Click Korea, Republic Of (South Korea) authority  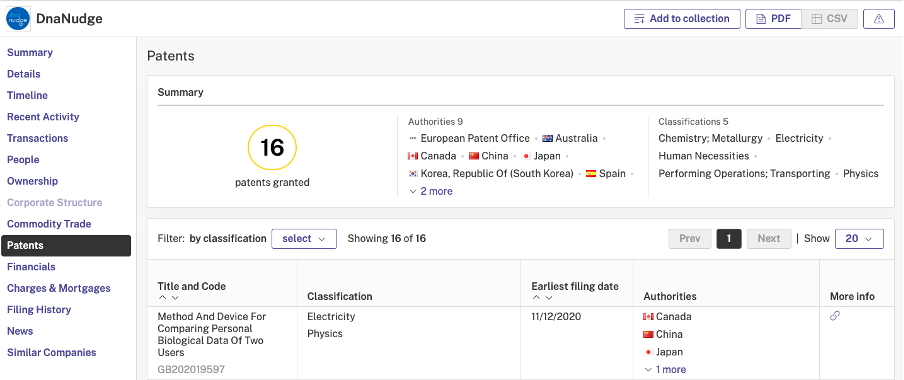pos(497,174)
